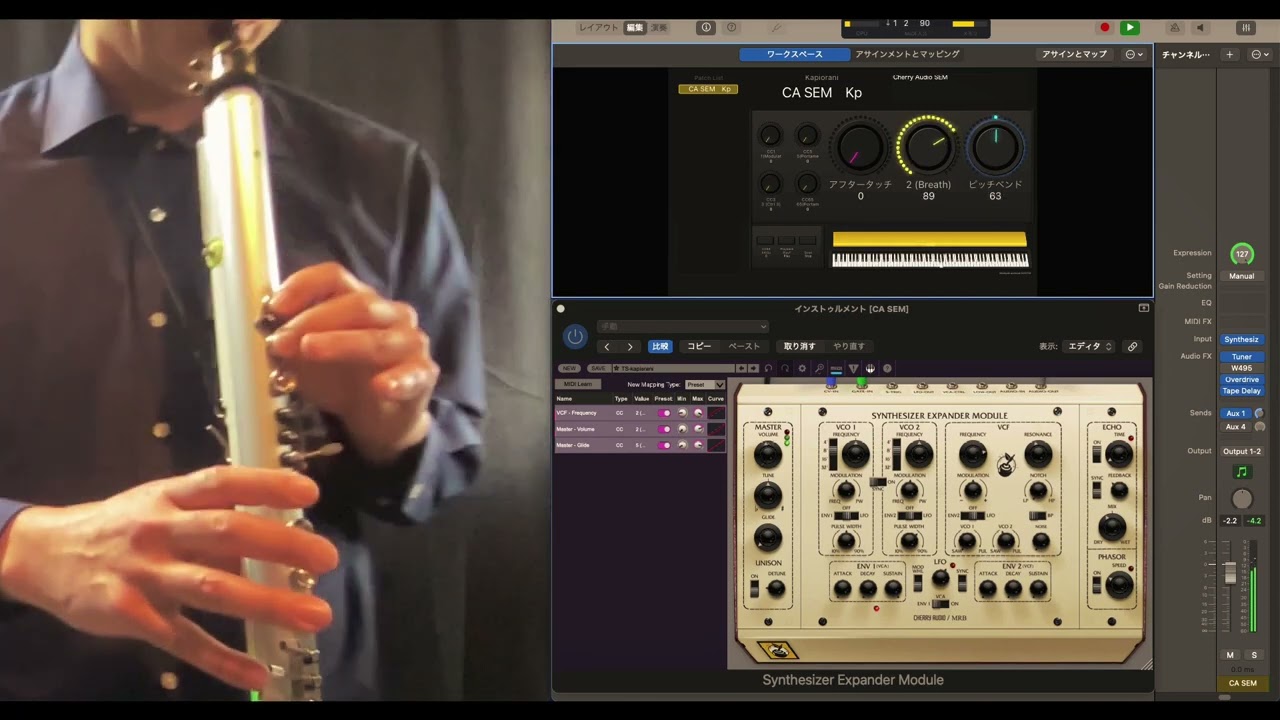
Task: Click the Cherry Audio logo badge on the synth
Action: point(778,650)
